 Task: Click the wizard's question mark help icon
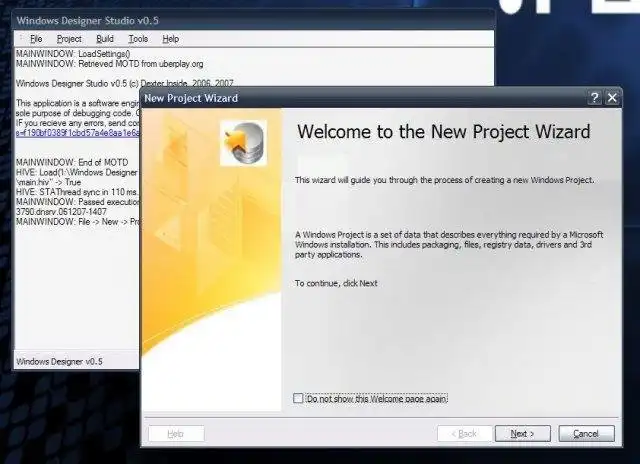pos(594,98)
